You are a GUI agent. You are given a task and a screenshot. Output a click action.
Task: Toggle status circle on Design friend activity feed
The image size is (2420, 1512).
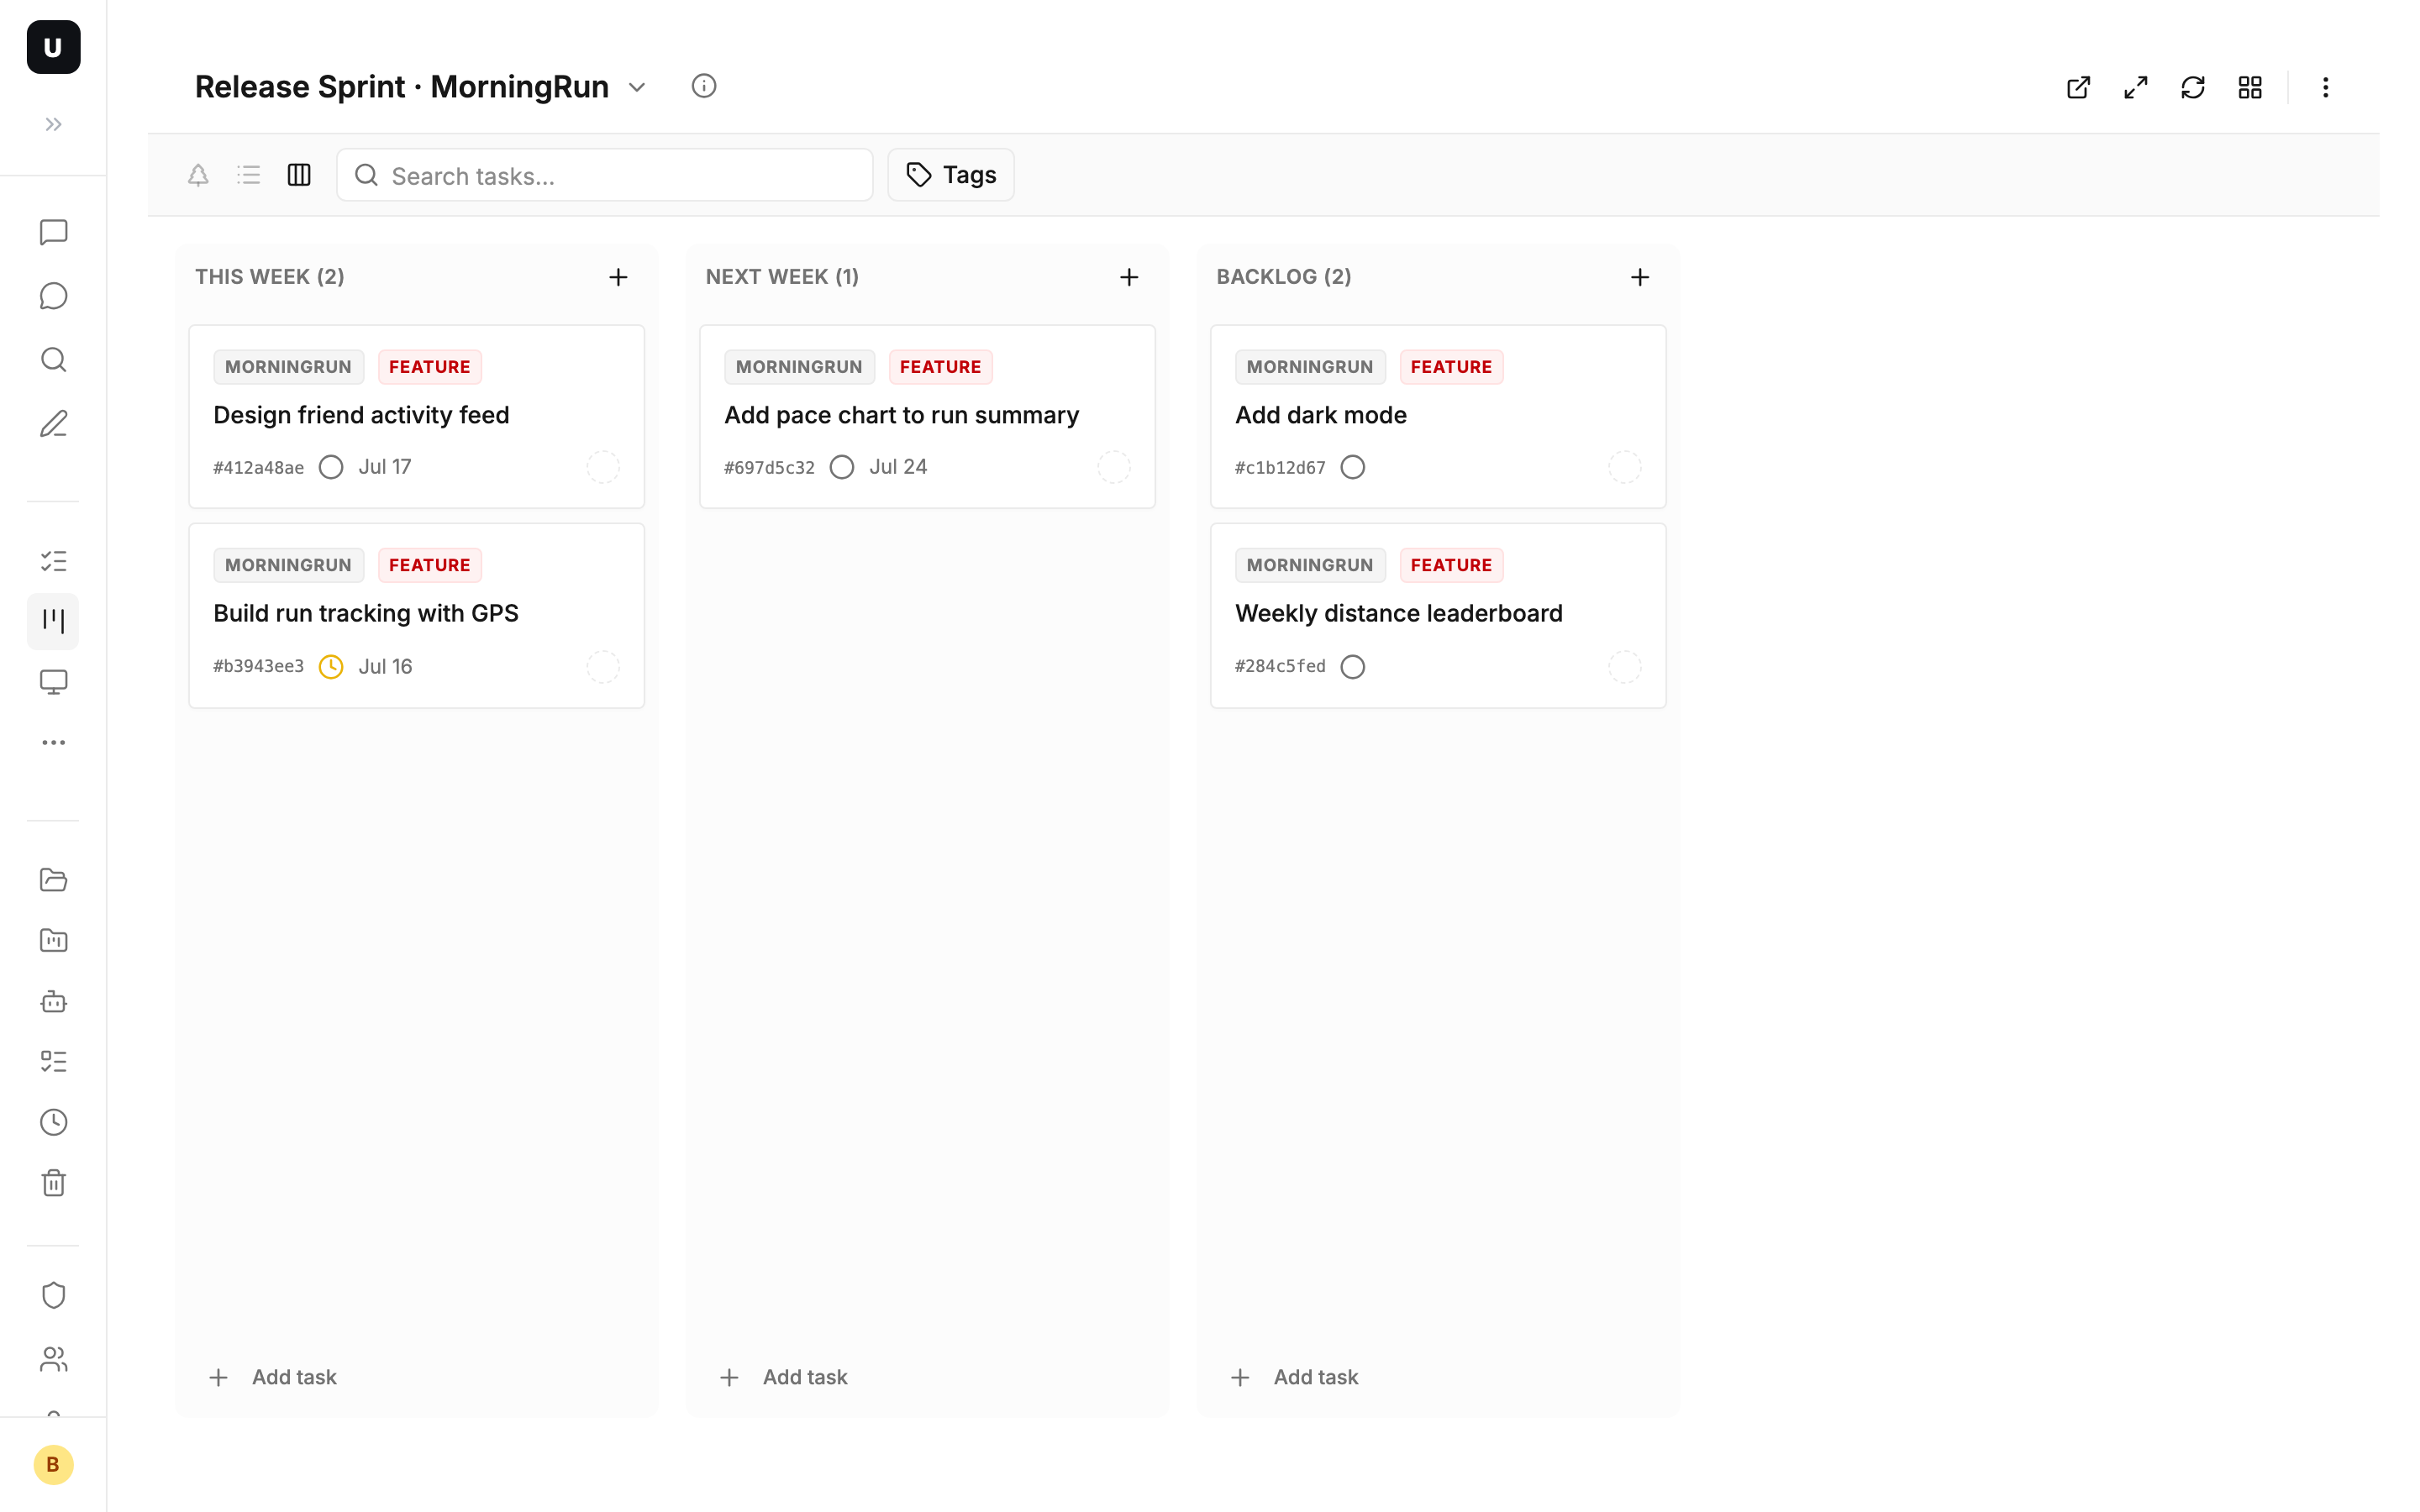(331, 467)
